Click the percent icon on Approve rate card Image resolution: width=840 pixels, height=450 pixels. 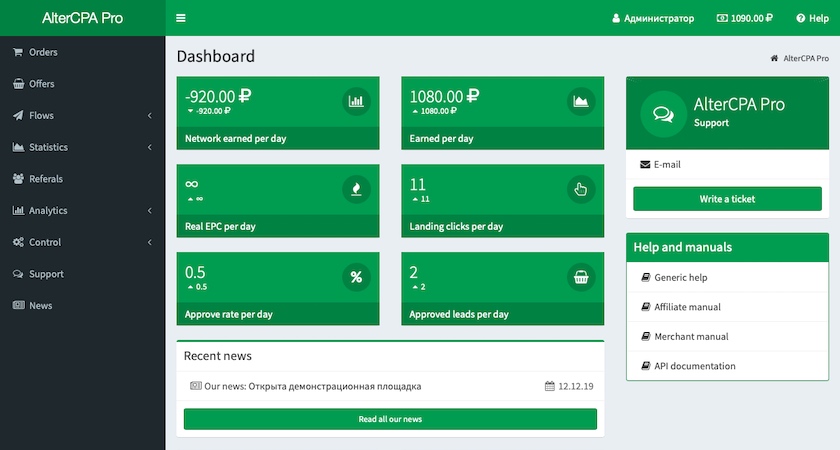(355, 276)
